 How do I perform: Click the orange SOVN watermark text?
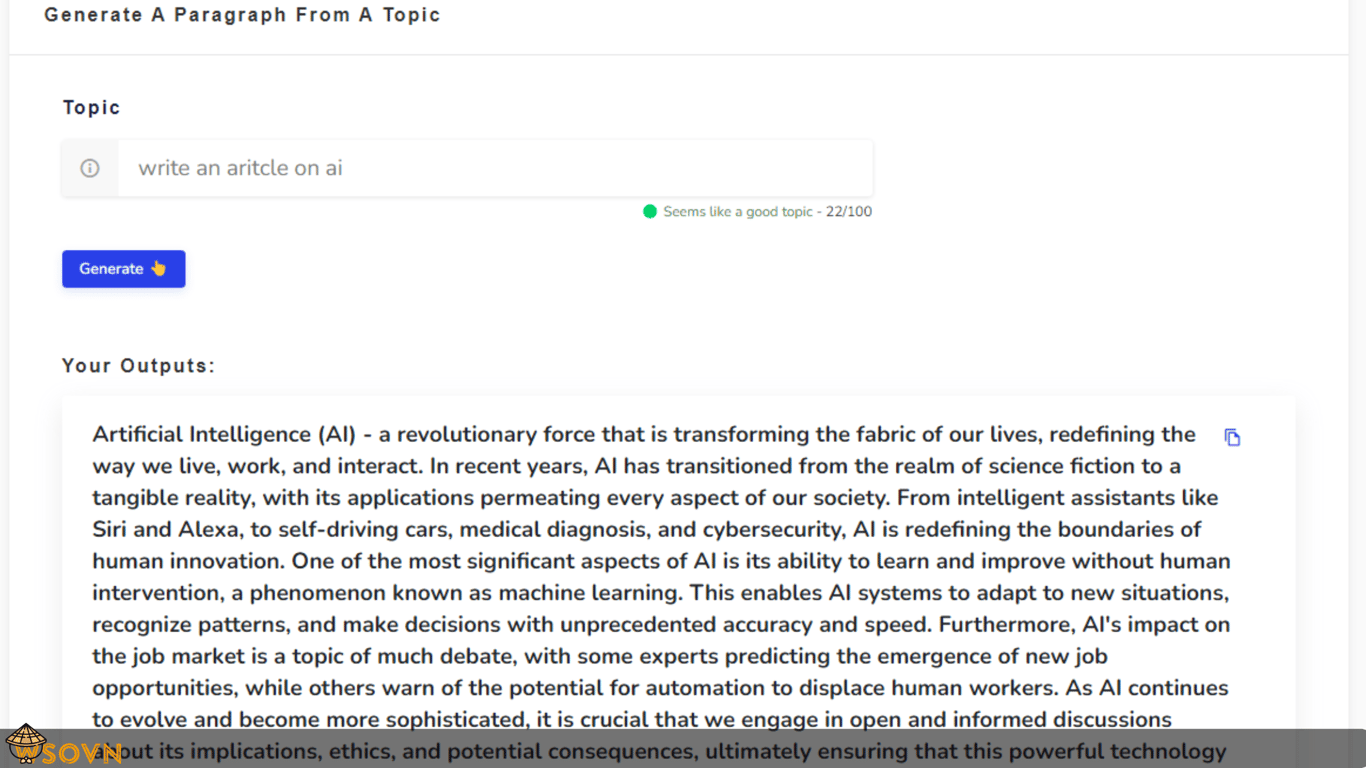coord(82,753)
